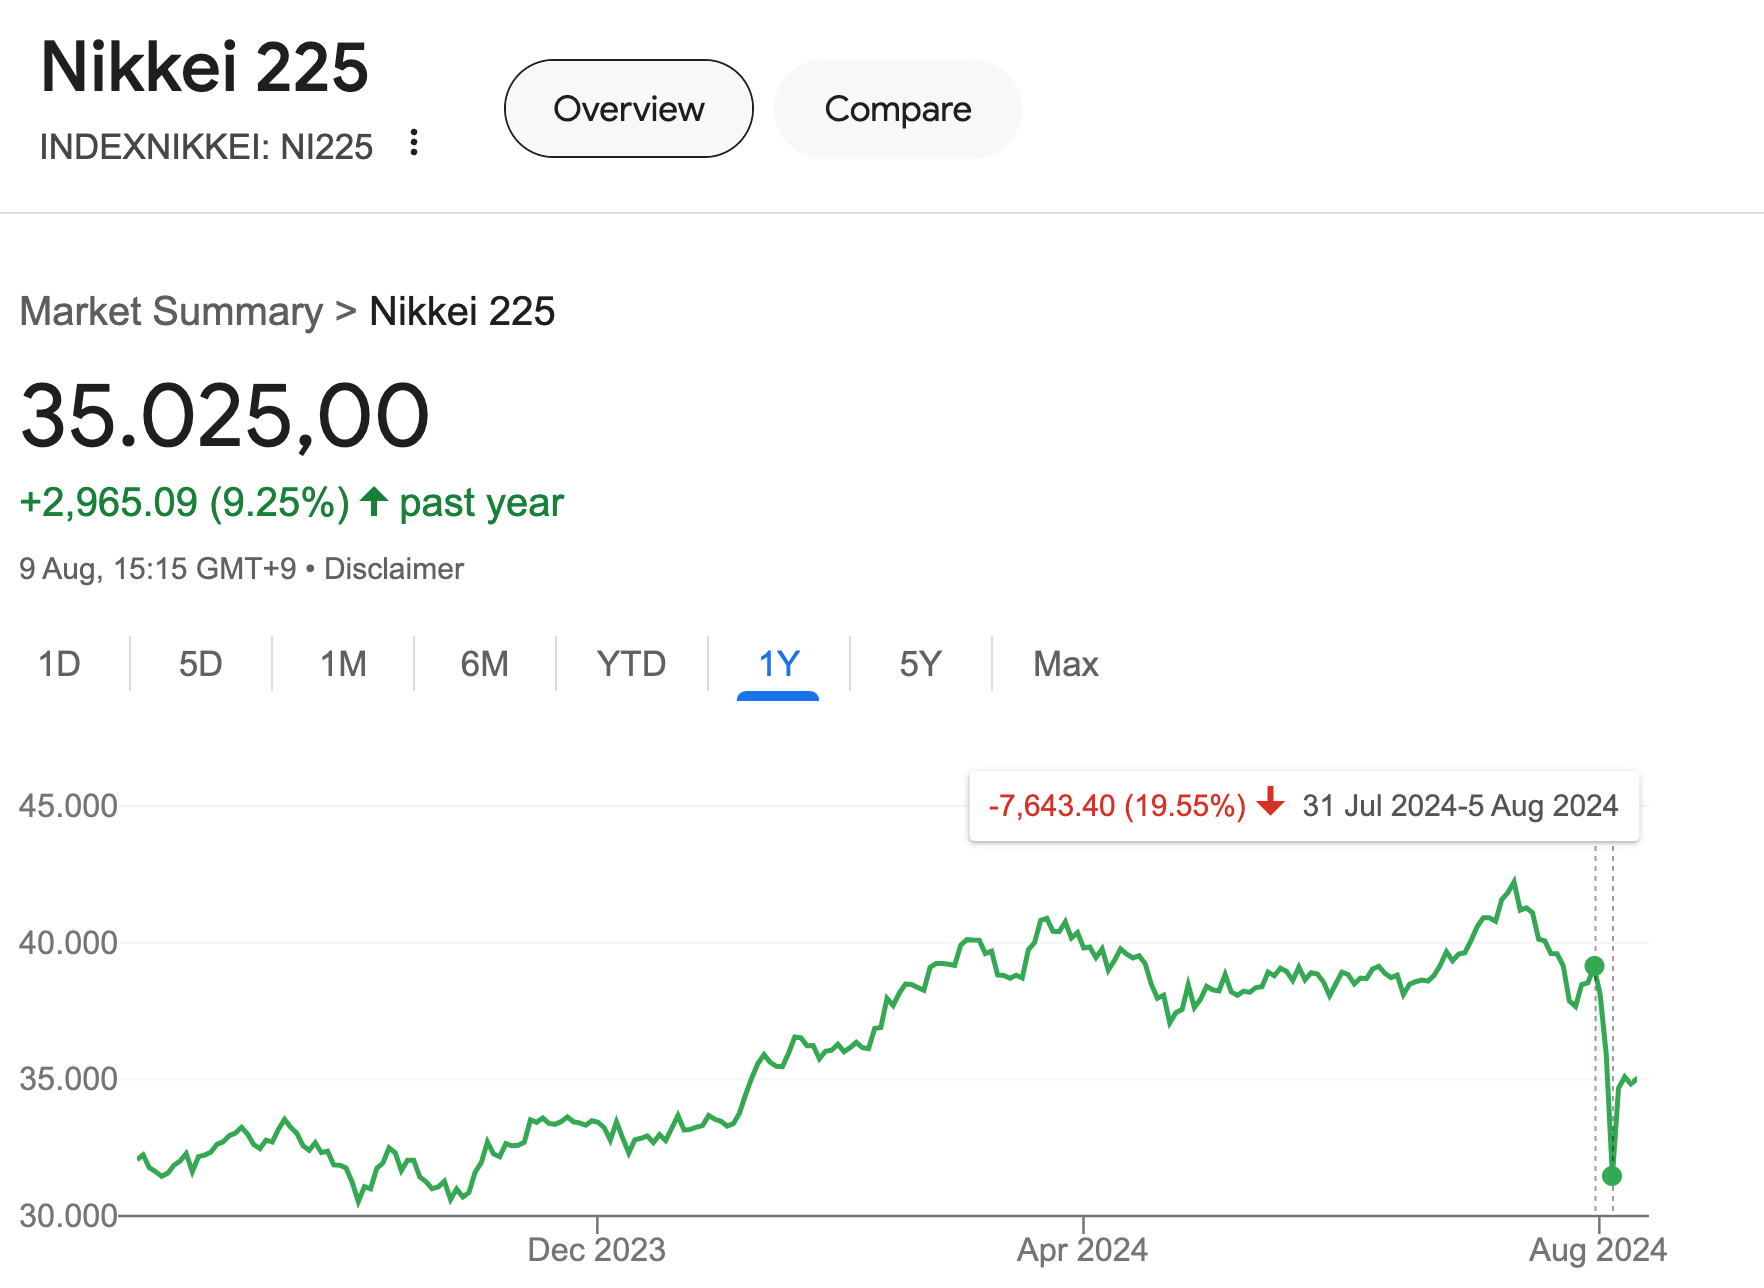Follow the Market Summary breadcrumb link
Screen dimensions: 1764x1288
[x=171, y=311]
